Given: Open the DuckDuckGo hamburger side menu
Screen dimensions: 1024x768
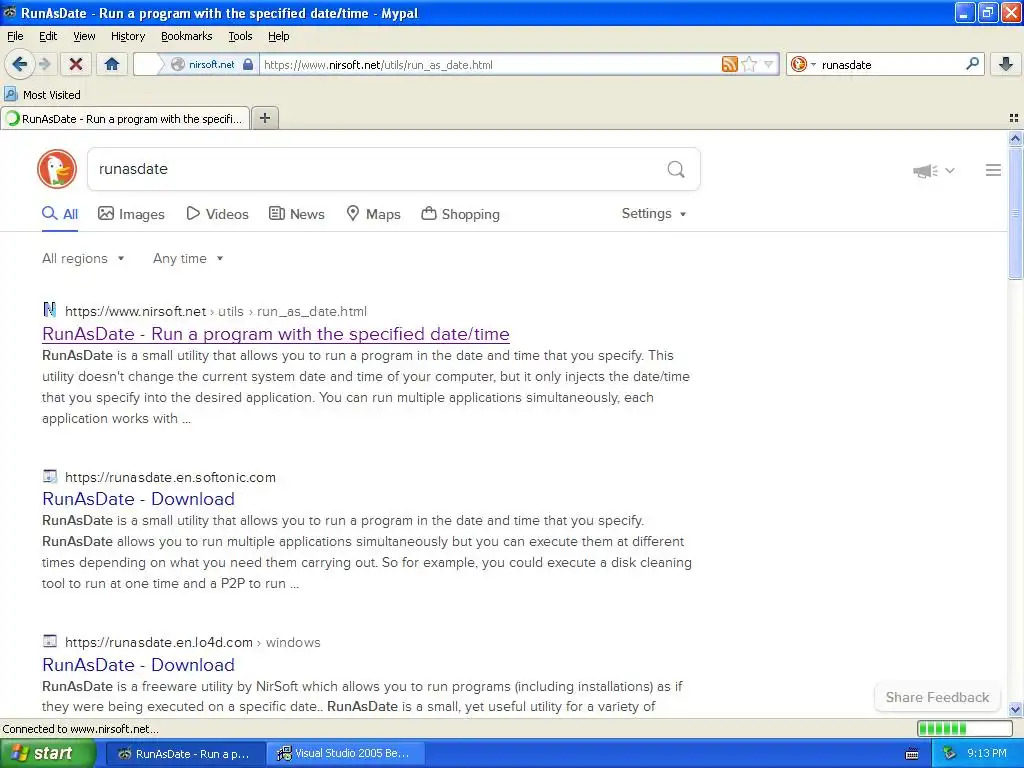Looking at the screenshot, I should click(x=993, y=170).
